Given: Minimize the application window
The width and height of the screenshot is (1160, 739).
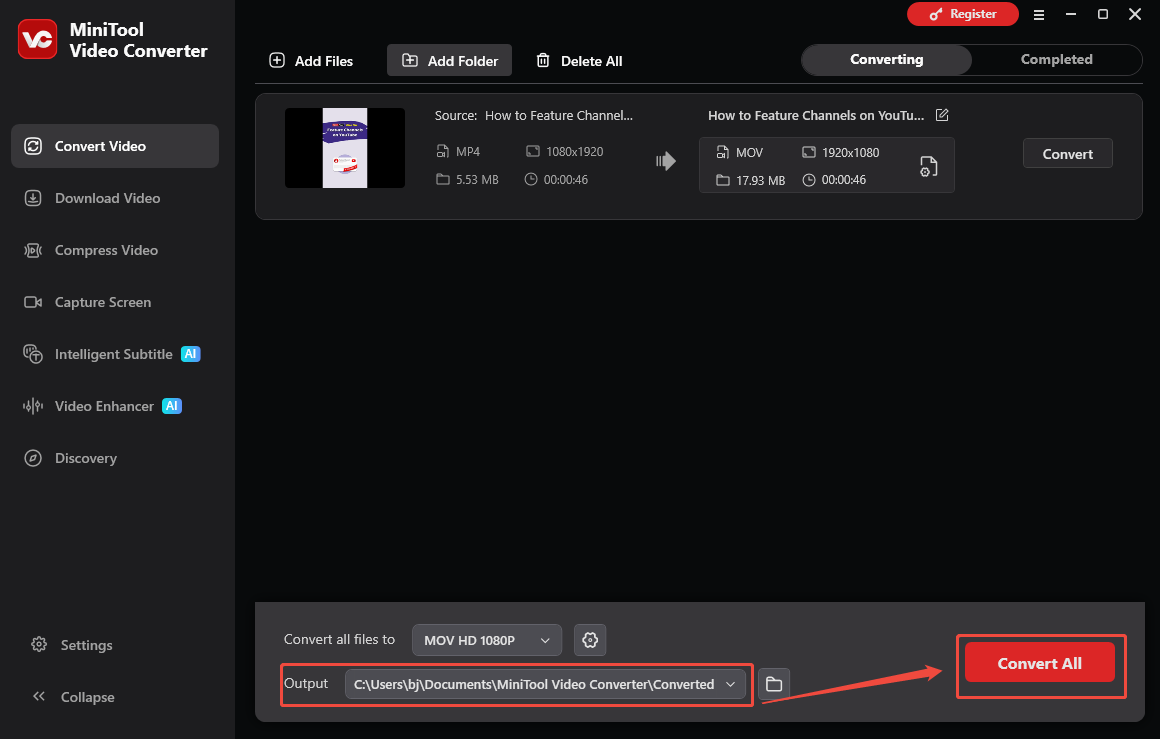Looking at the screenshot, I should (1070, 14).
